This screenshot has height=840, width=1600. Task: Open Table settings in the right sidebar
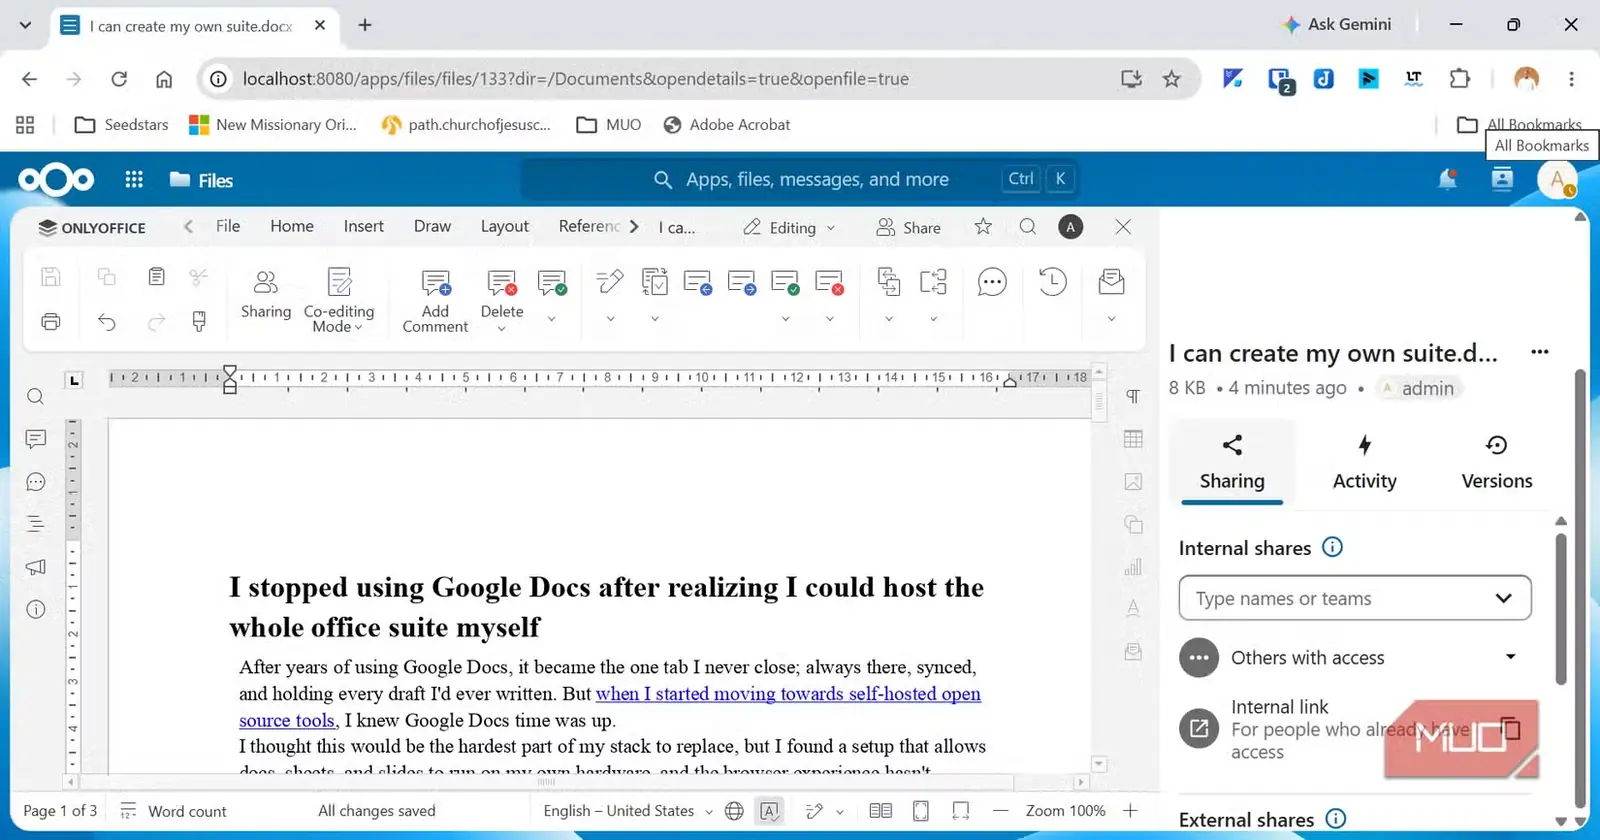click(1133, 439)
